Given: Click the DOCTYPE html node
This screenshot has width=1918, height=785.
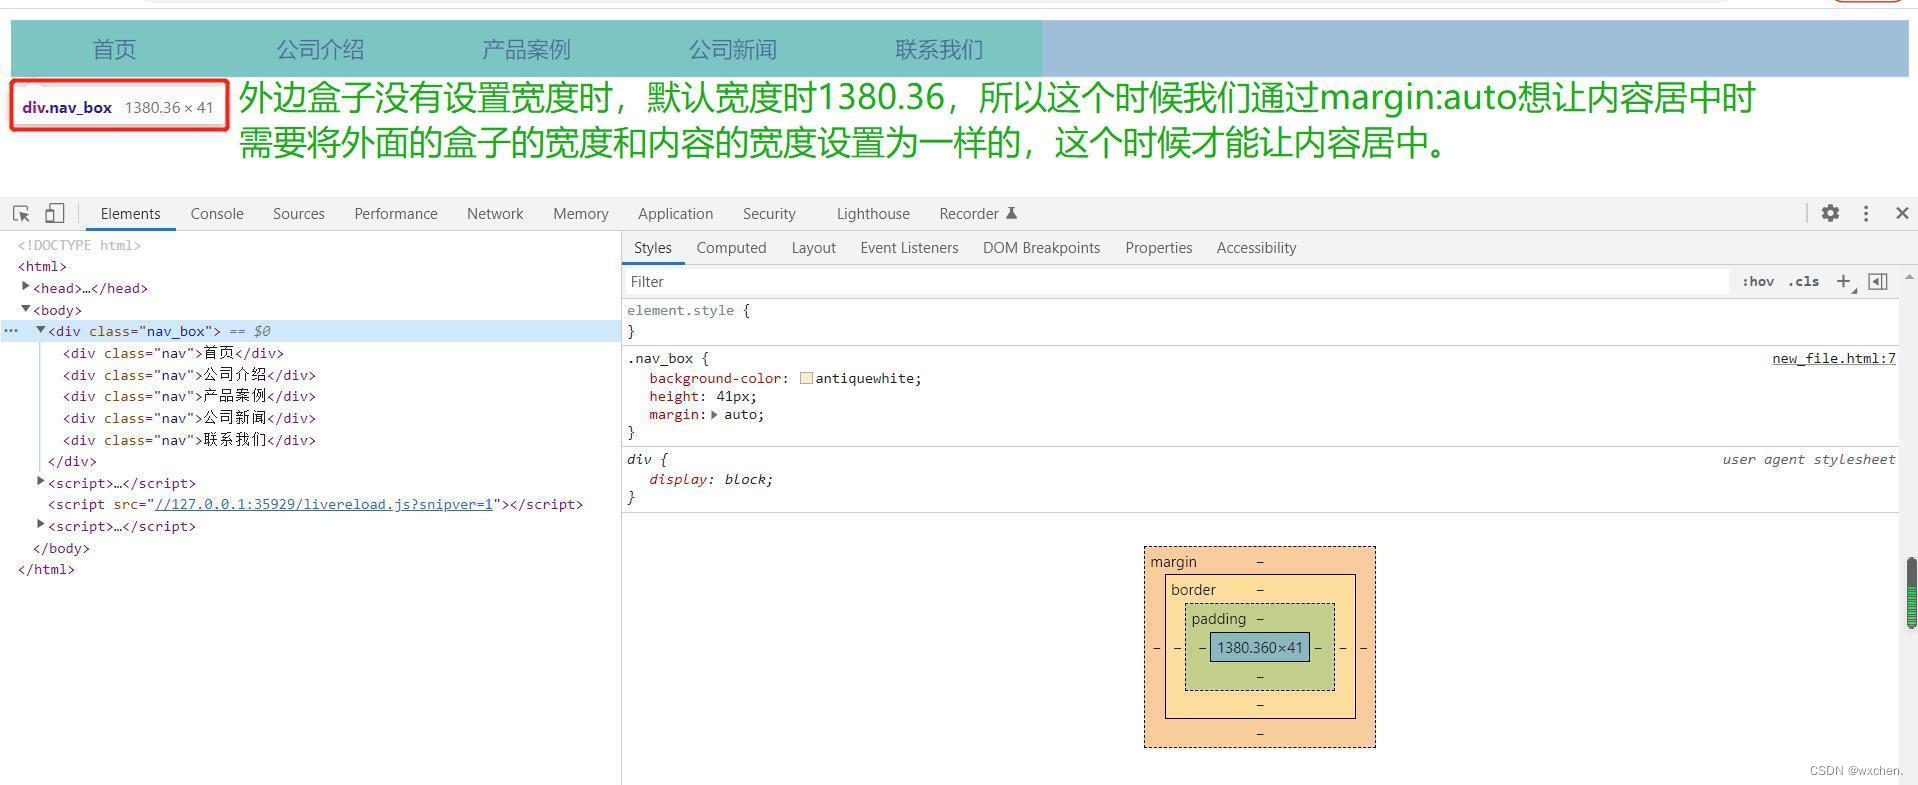Looking at the screenshot, I should point(79,245).
